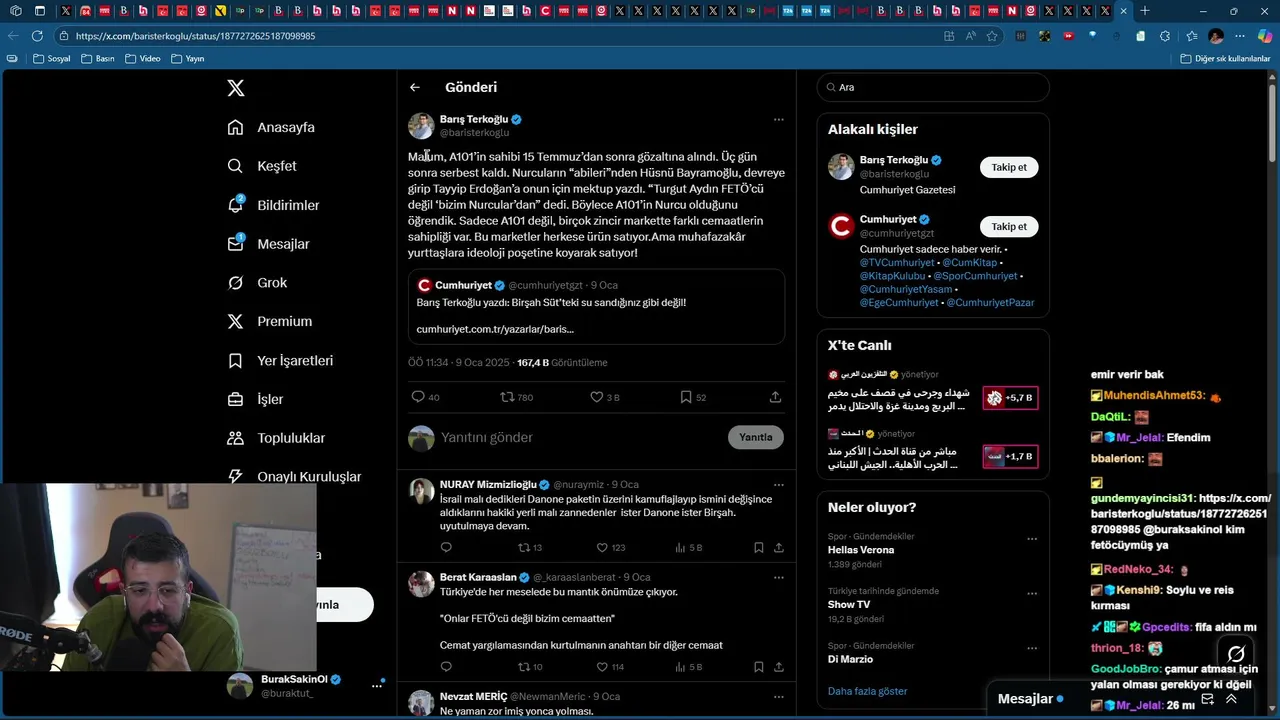Image resolution: width=1280 pixels, height=720 pixels.
Task: Open the quoted Cumhuriyet post card
Action: click(596, 307)
